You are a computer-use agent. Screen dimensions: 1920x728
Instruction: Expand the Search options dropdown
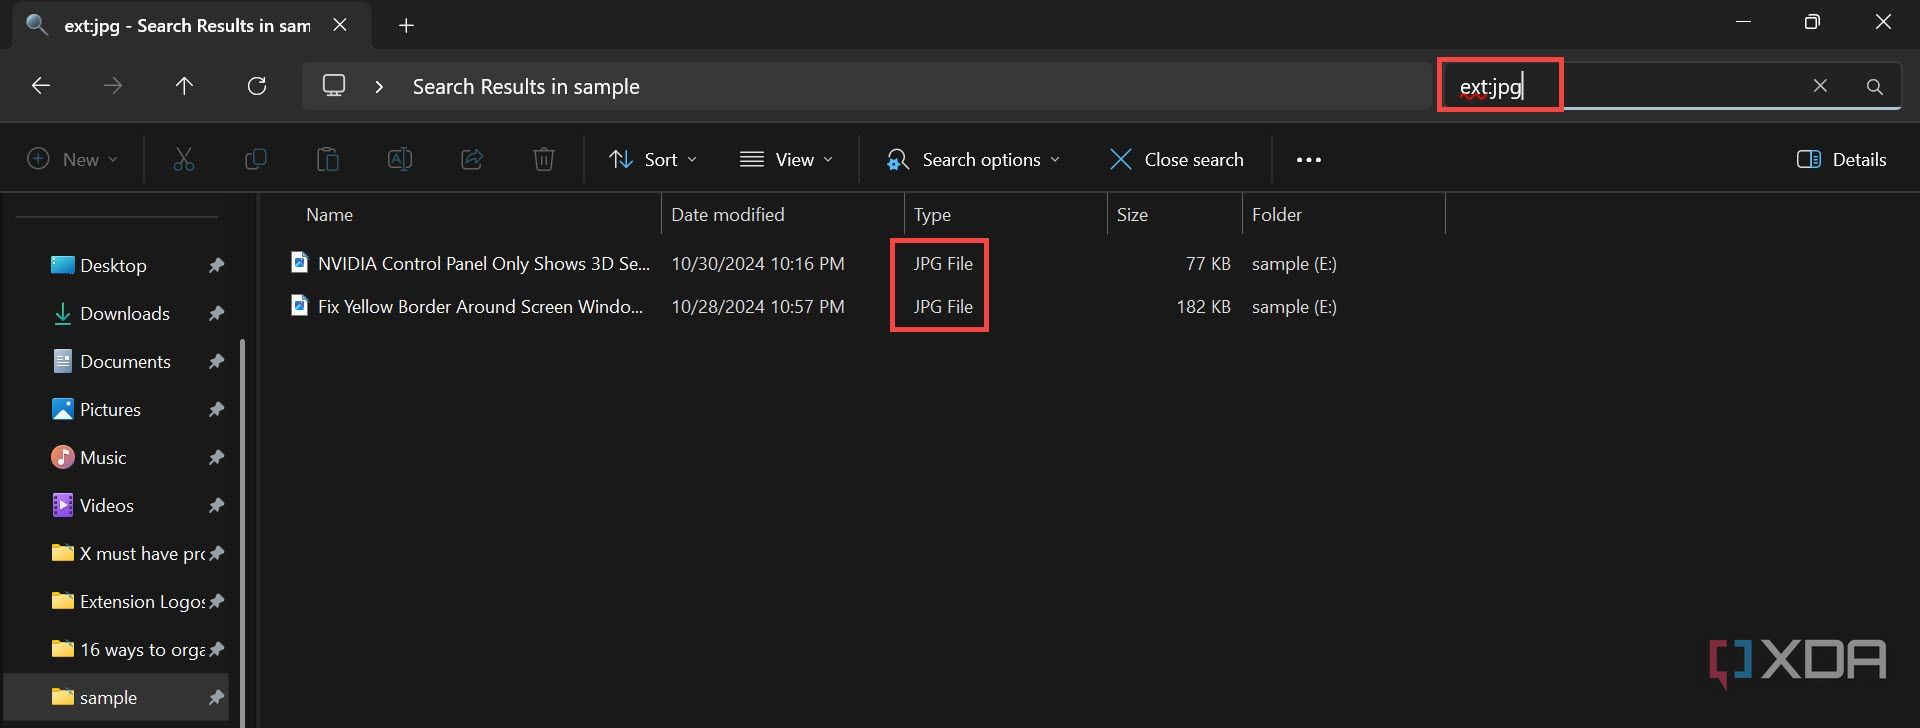973,159
